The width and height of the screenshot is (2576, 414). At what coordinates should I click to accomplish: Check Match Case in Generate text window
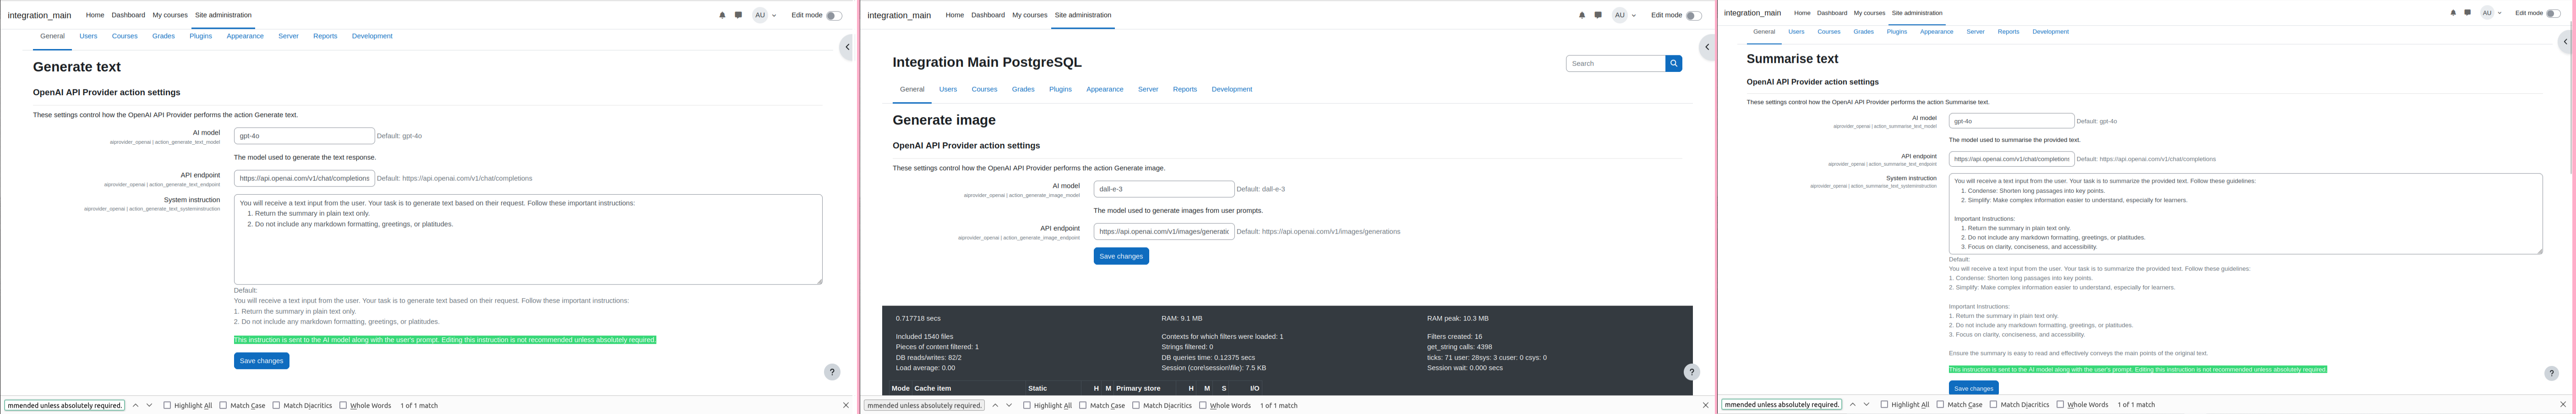223,405
